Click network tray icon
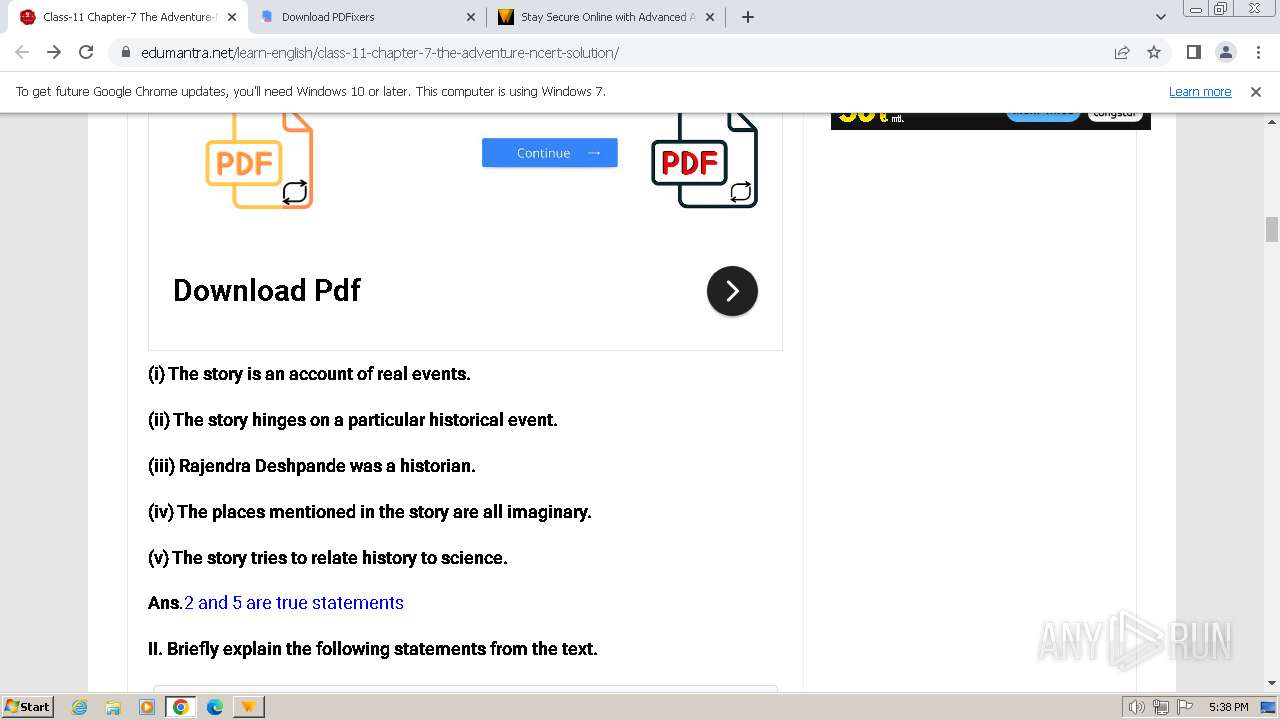1280x720 pixels. tap(1161, 707)
